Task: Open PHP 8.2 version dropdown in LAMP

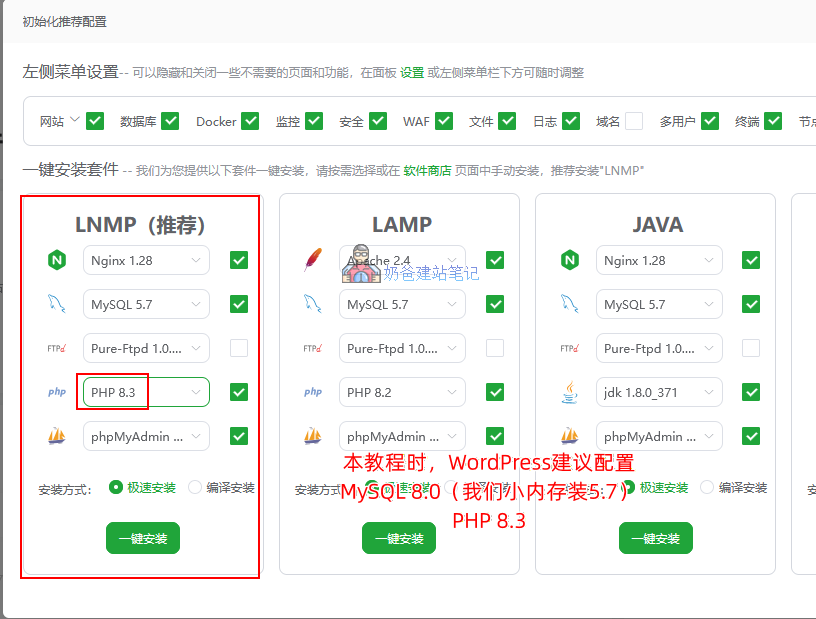Action: coord(402,392)
